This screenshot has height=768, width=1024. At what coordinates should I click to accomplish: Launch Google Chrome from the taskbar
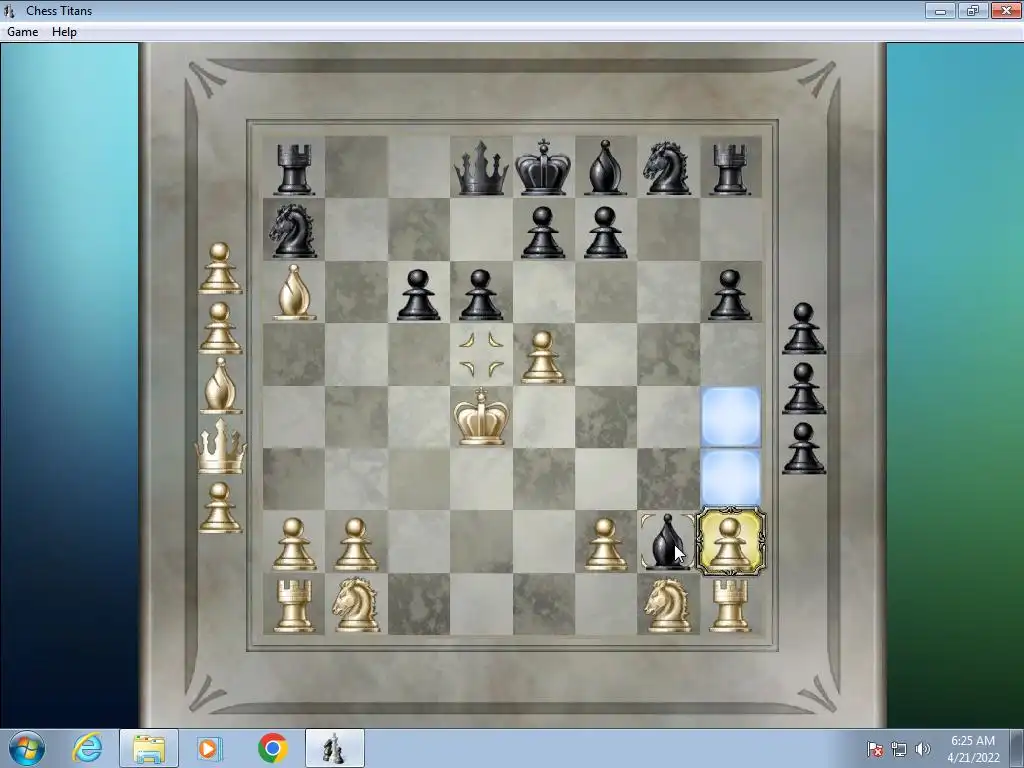(272, 748)
